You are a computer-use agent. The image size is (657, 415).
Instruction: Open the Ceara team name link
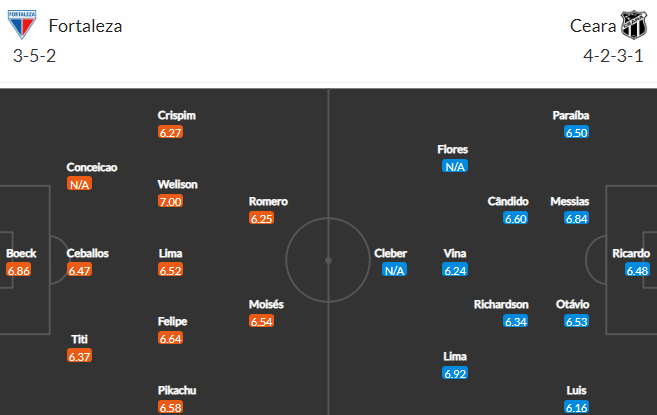tap(593, 26)
